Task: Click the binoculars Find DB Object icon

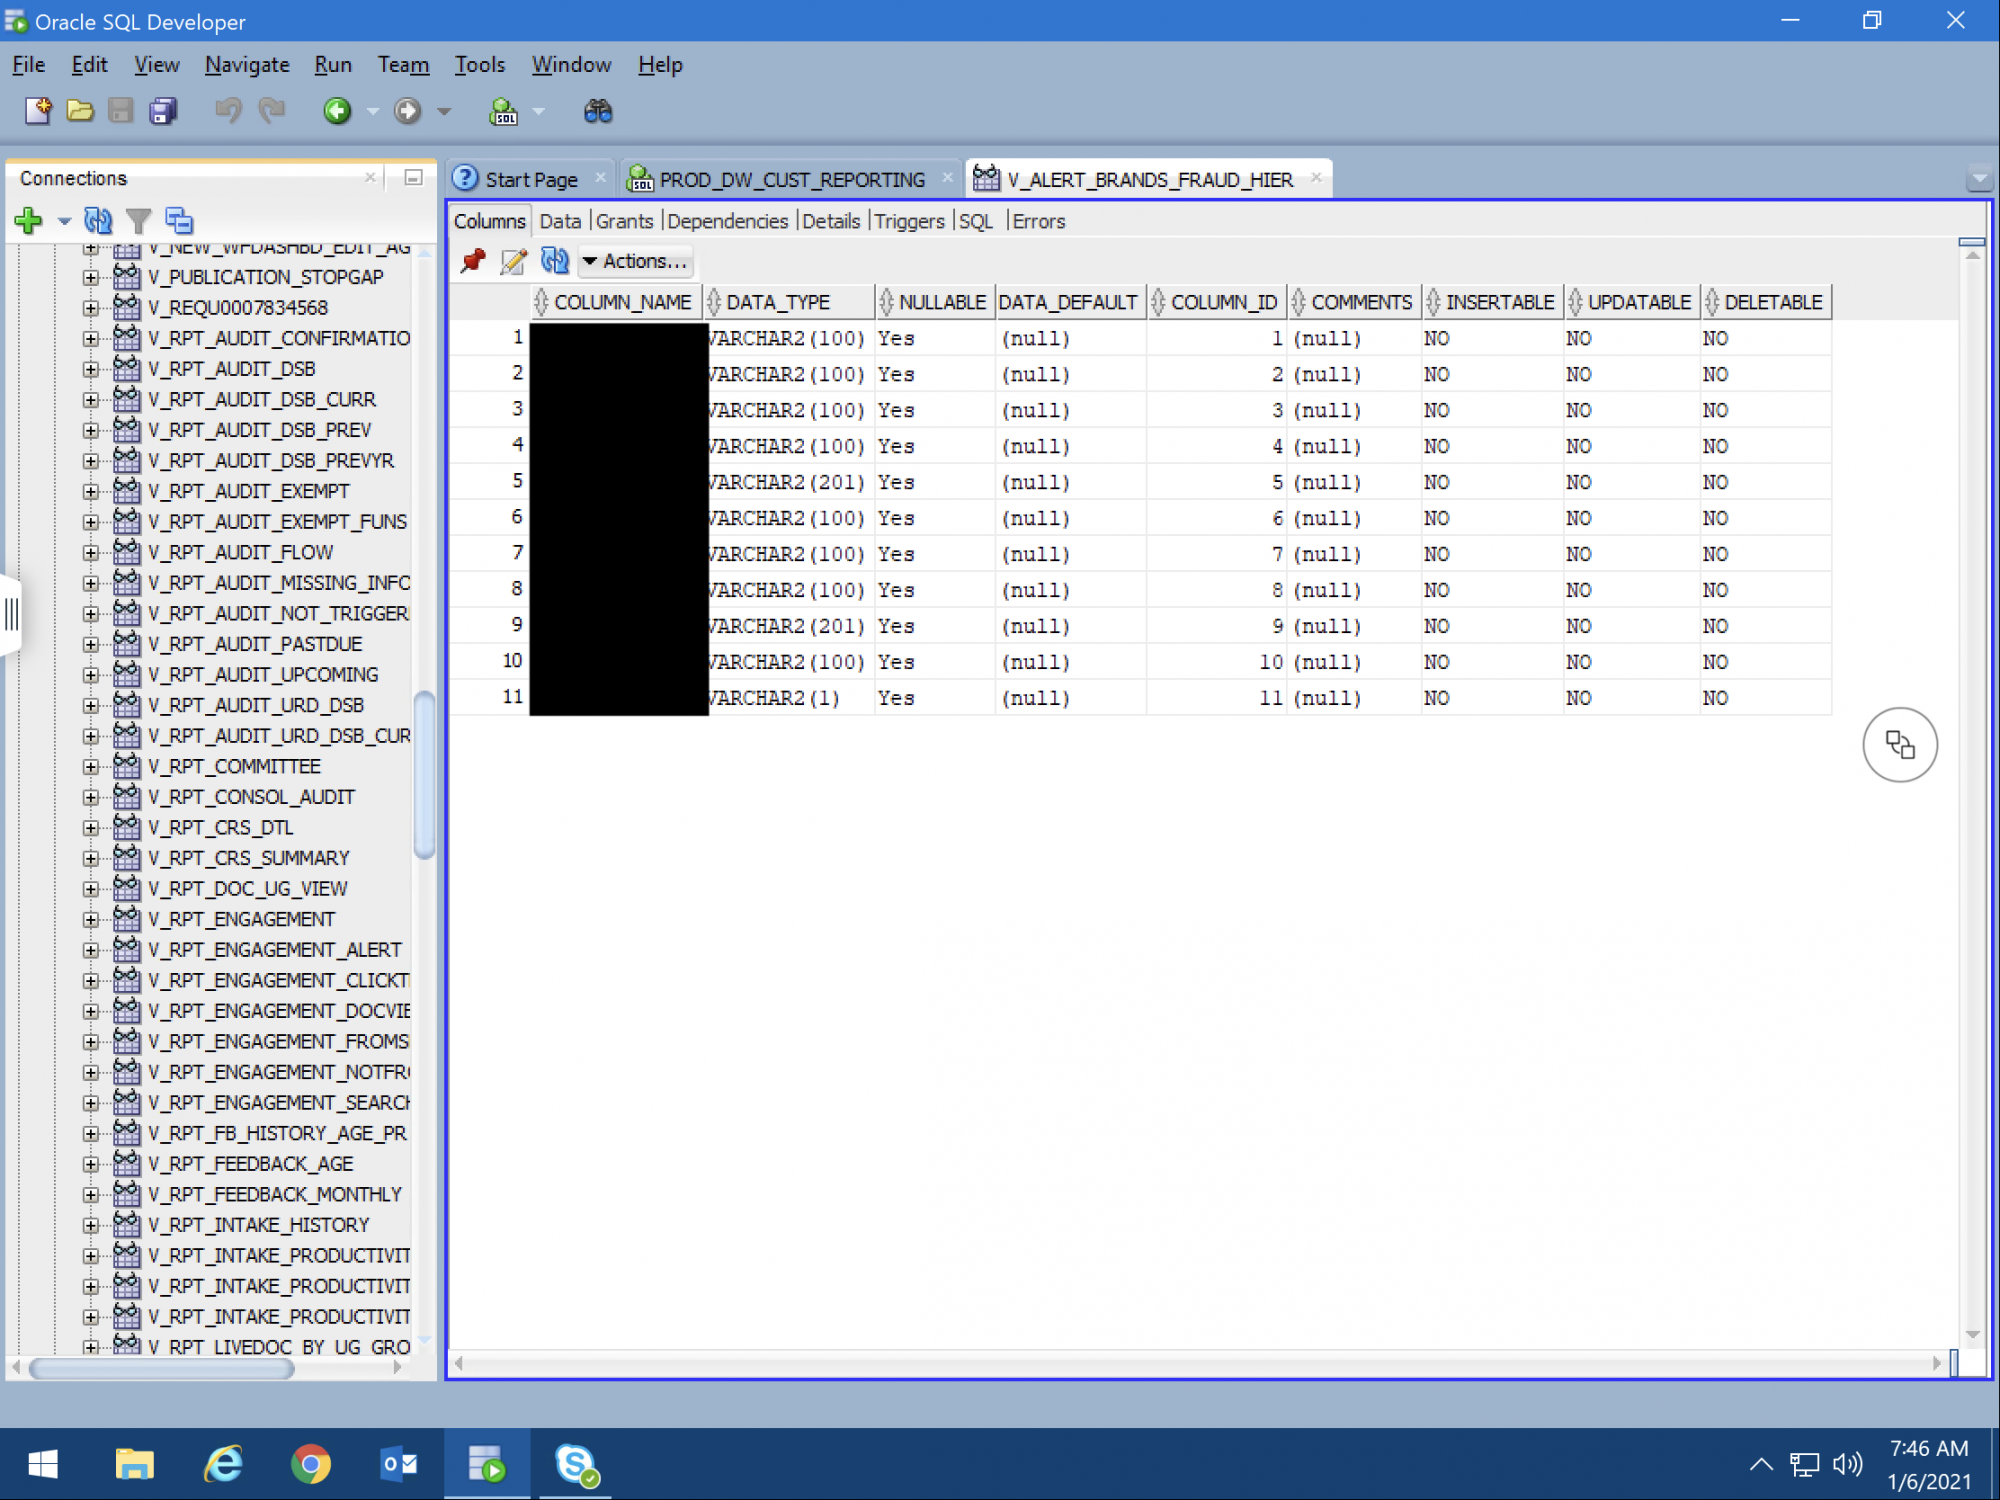Action: pos(597,111)
